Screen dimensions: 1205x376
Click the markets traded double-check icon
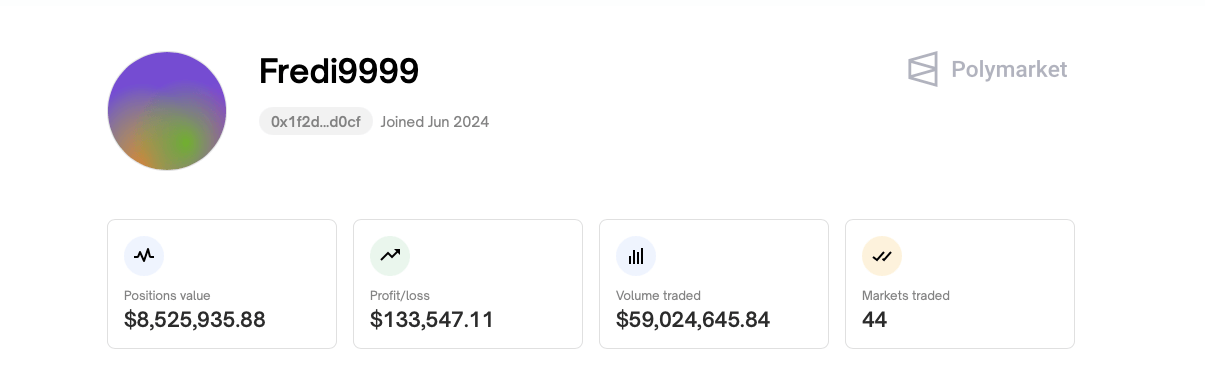[x=882, y=256]
